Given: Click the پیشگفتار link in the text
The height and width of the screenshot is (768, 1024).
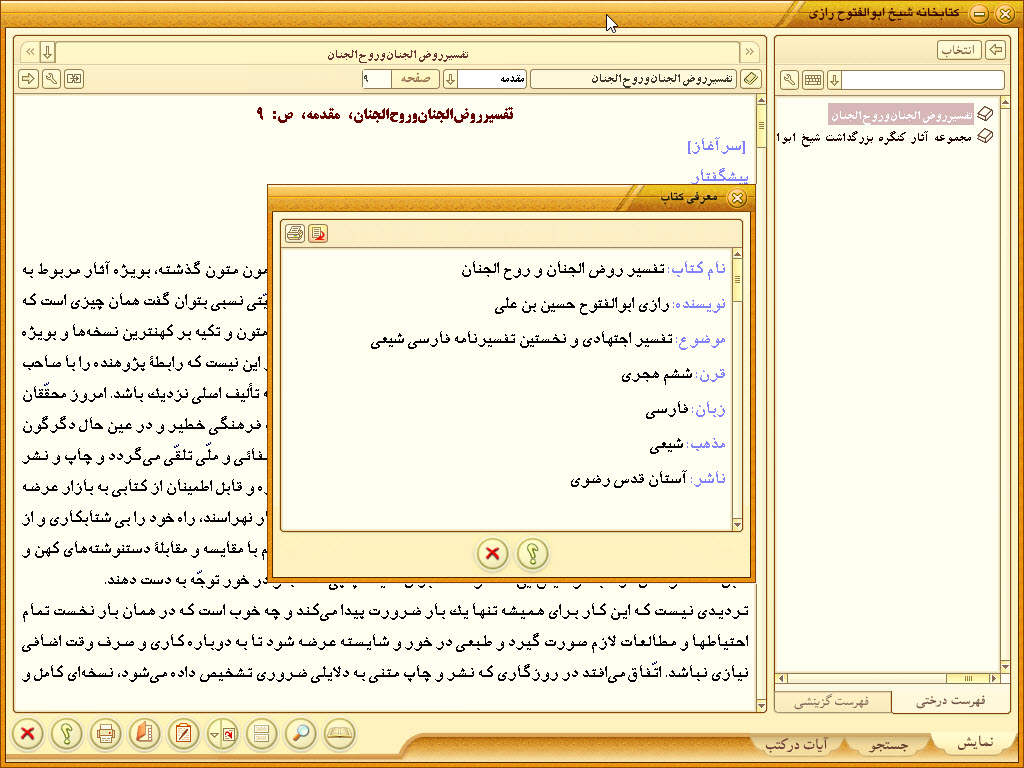Looking at the screenshot, I should pyautogui.click(x=720, y=176).
